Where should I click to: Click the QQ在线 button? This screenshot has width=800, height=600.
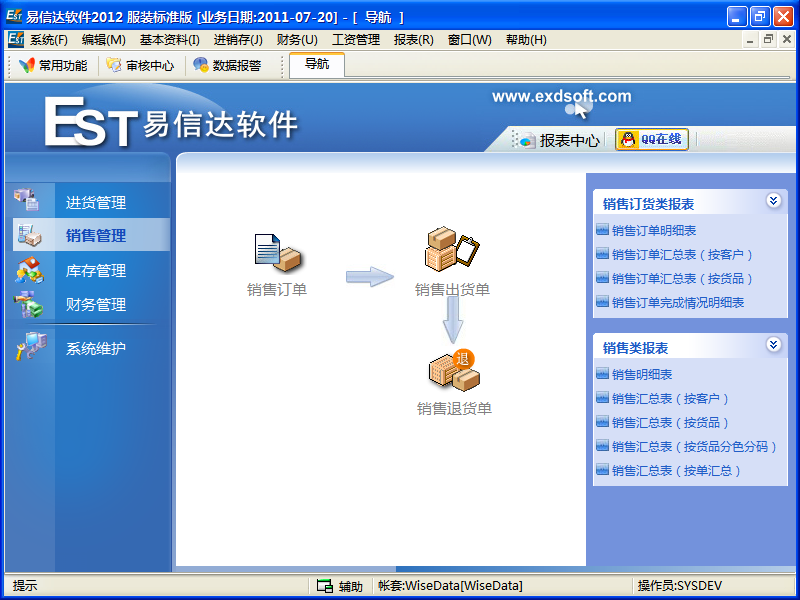click(652, 140)
